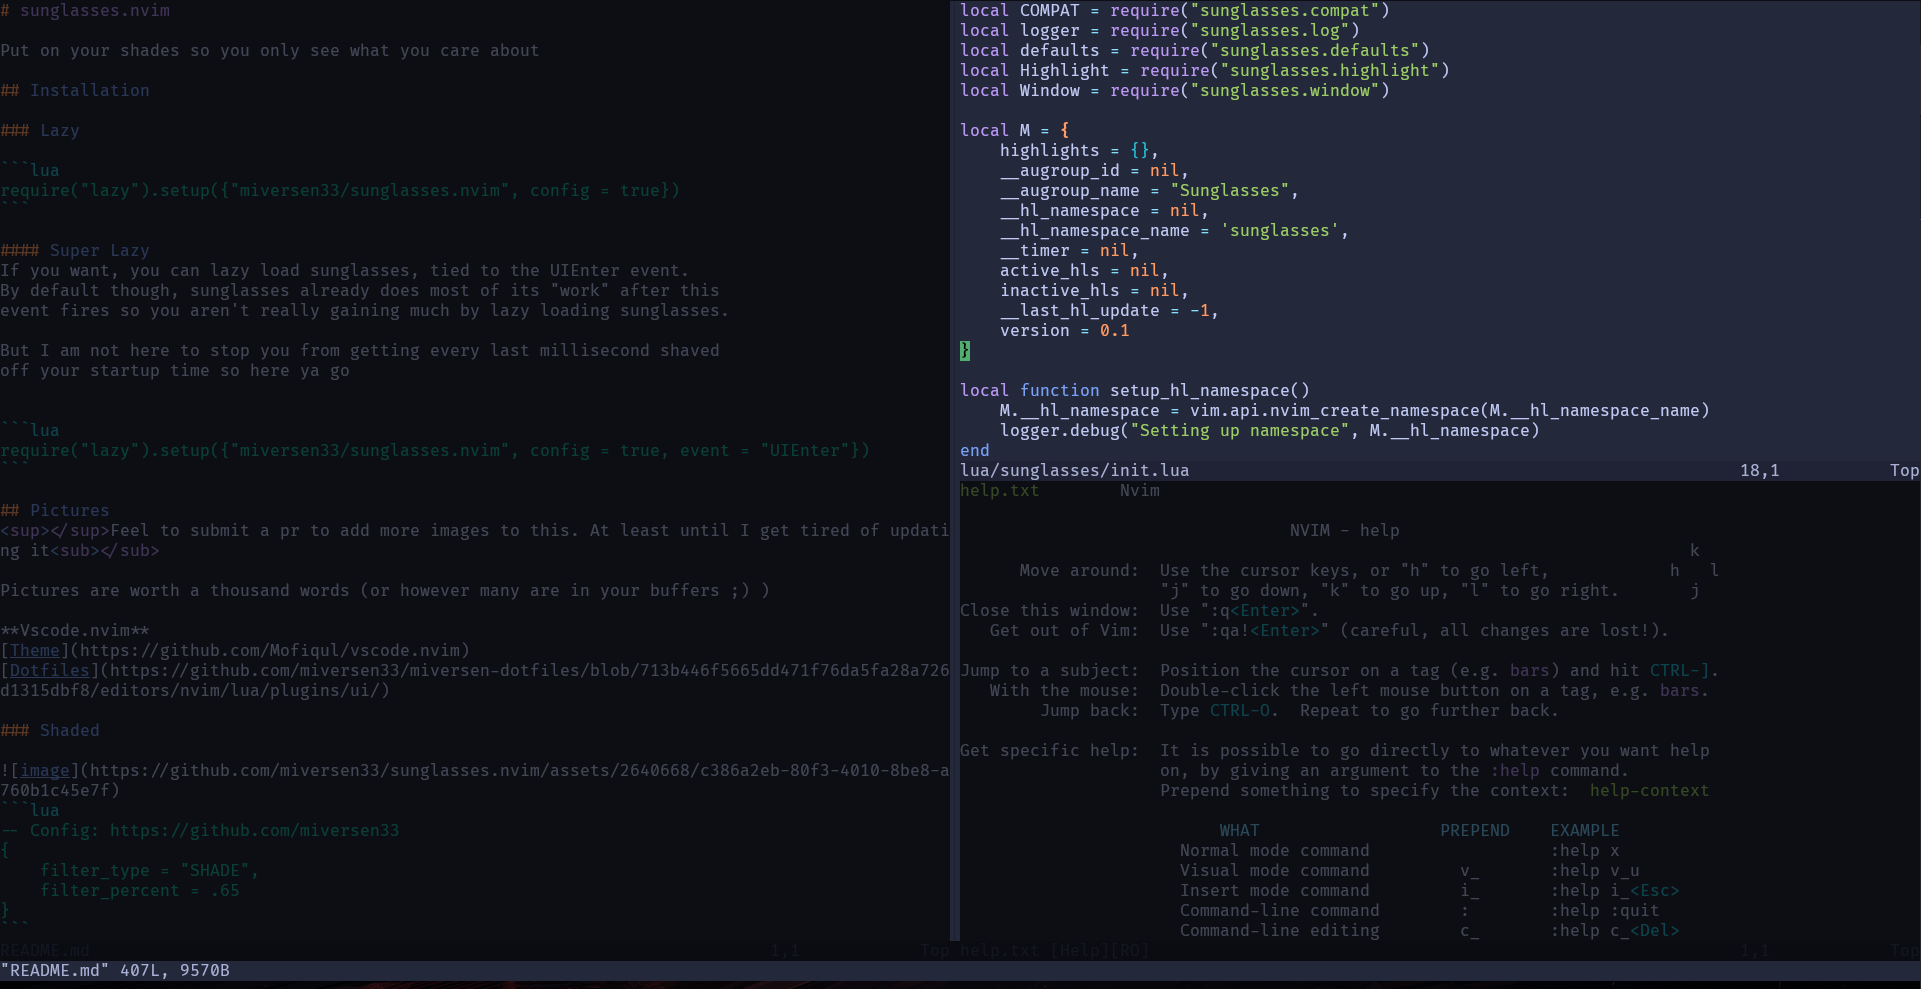Click the '### Lazy' heading
The height and width of the screenshot is (989, 1921).
tap(40, 130)
